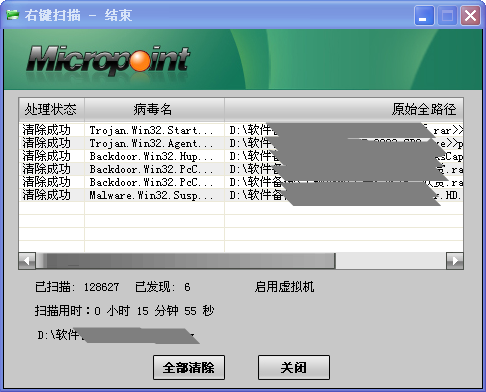Click the right scroll arrow of horizontal scrollbar
The height and width of the screenshot is (392, 486).
[455, 261]
